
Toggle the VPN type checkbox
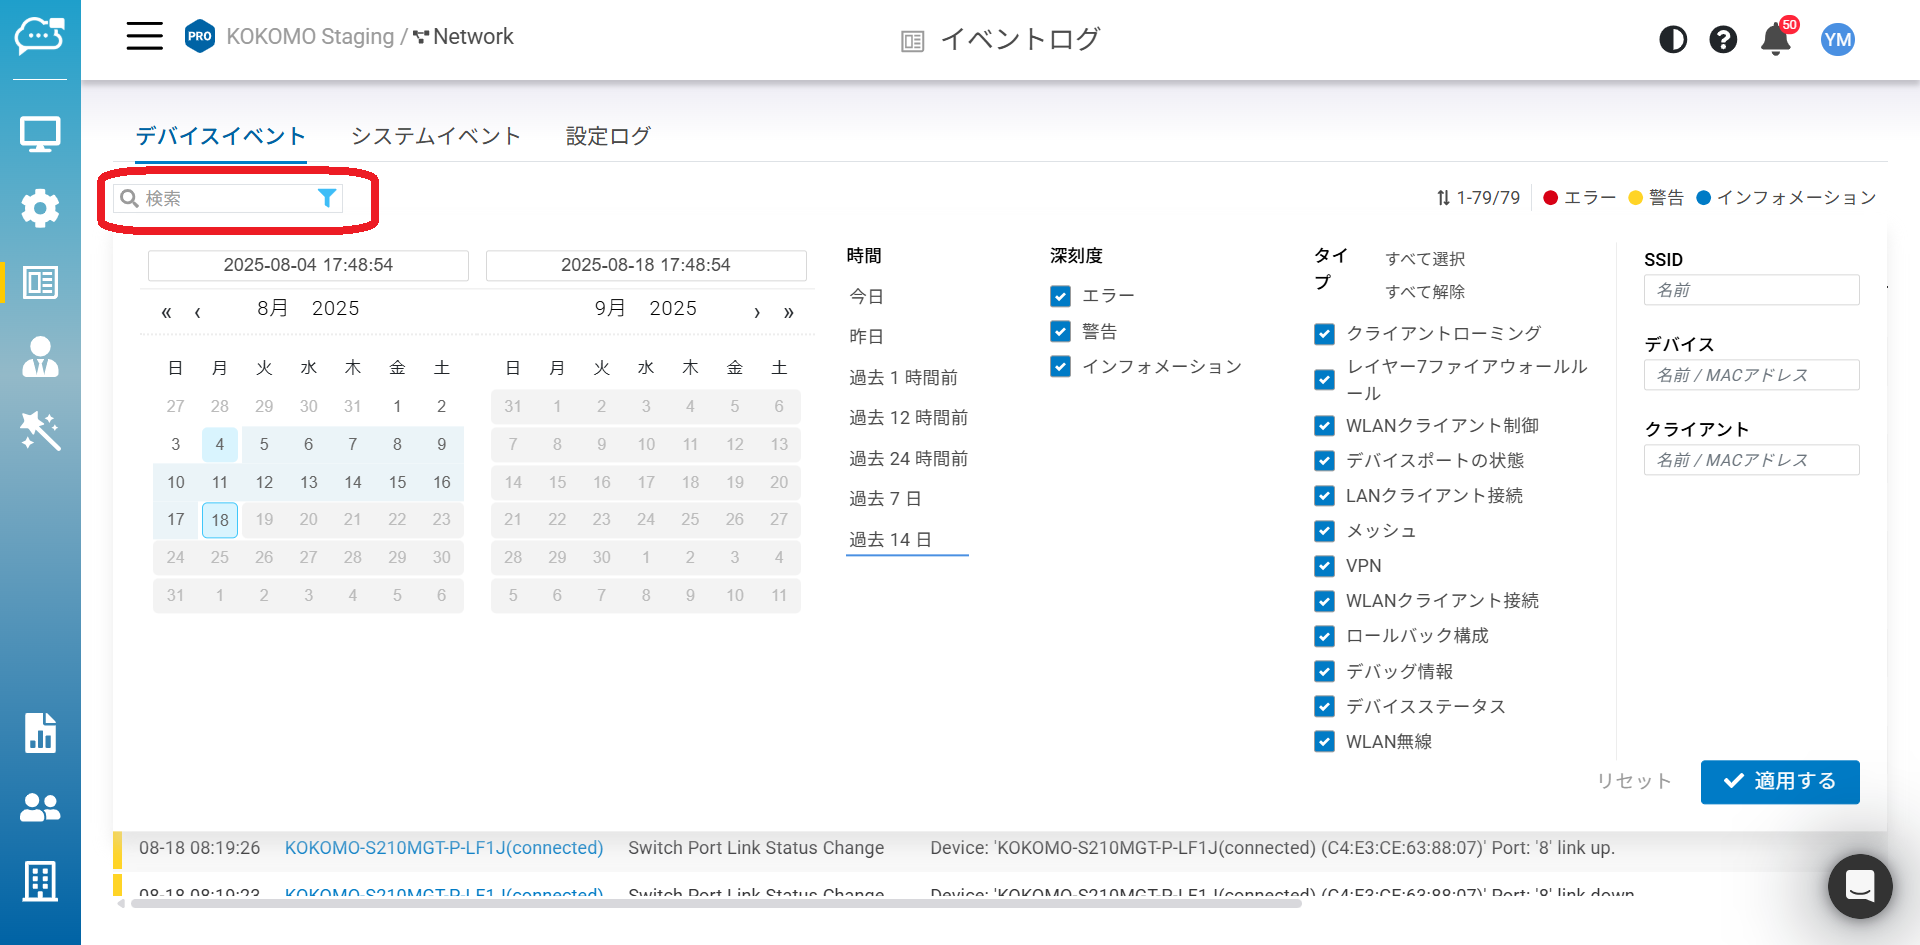click(x=1324, y=566)
